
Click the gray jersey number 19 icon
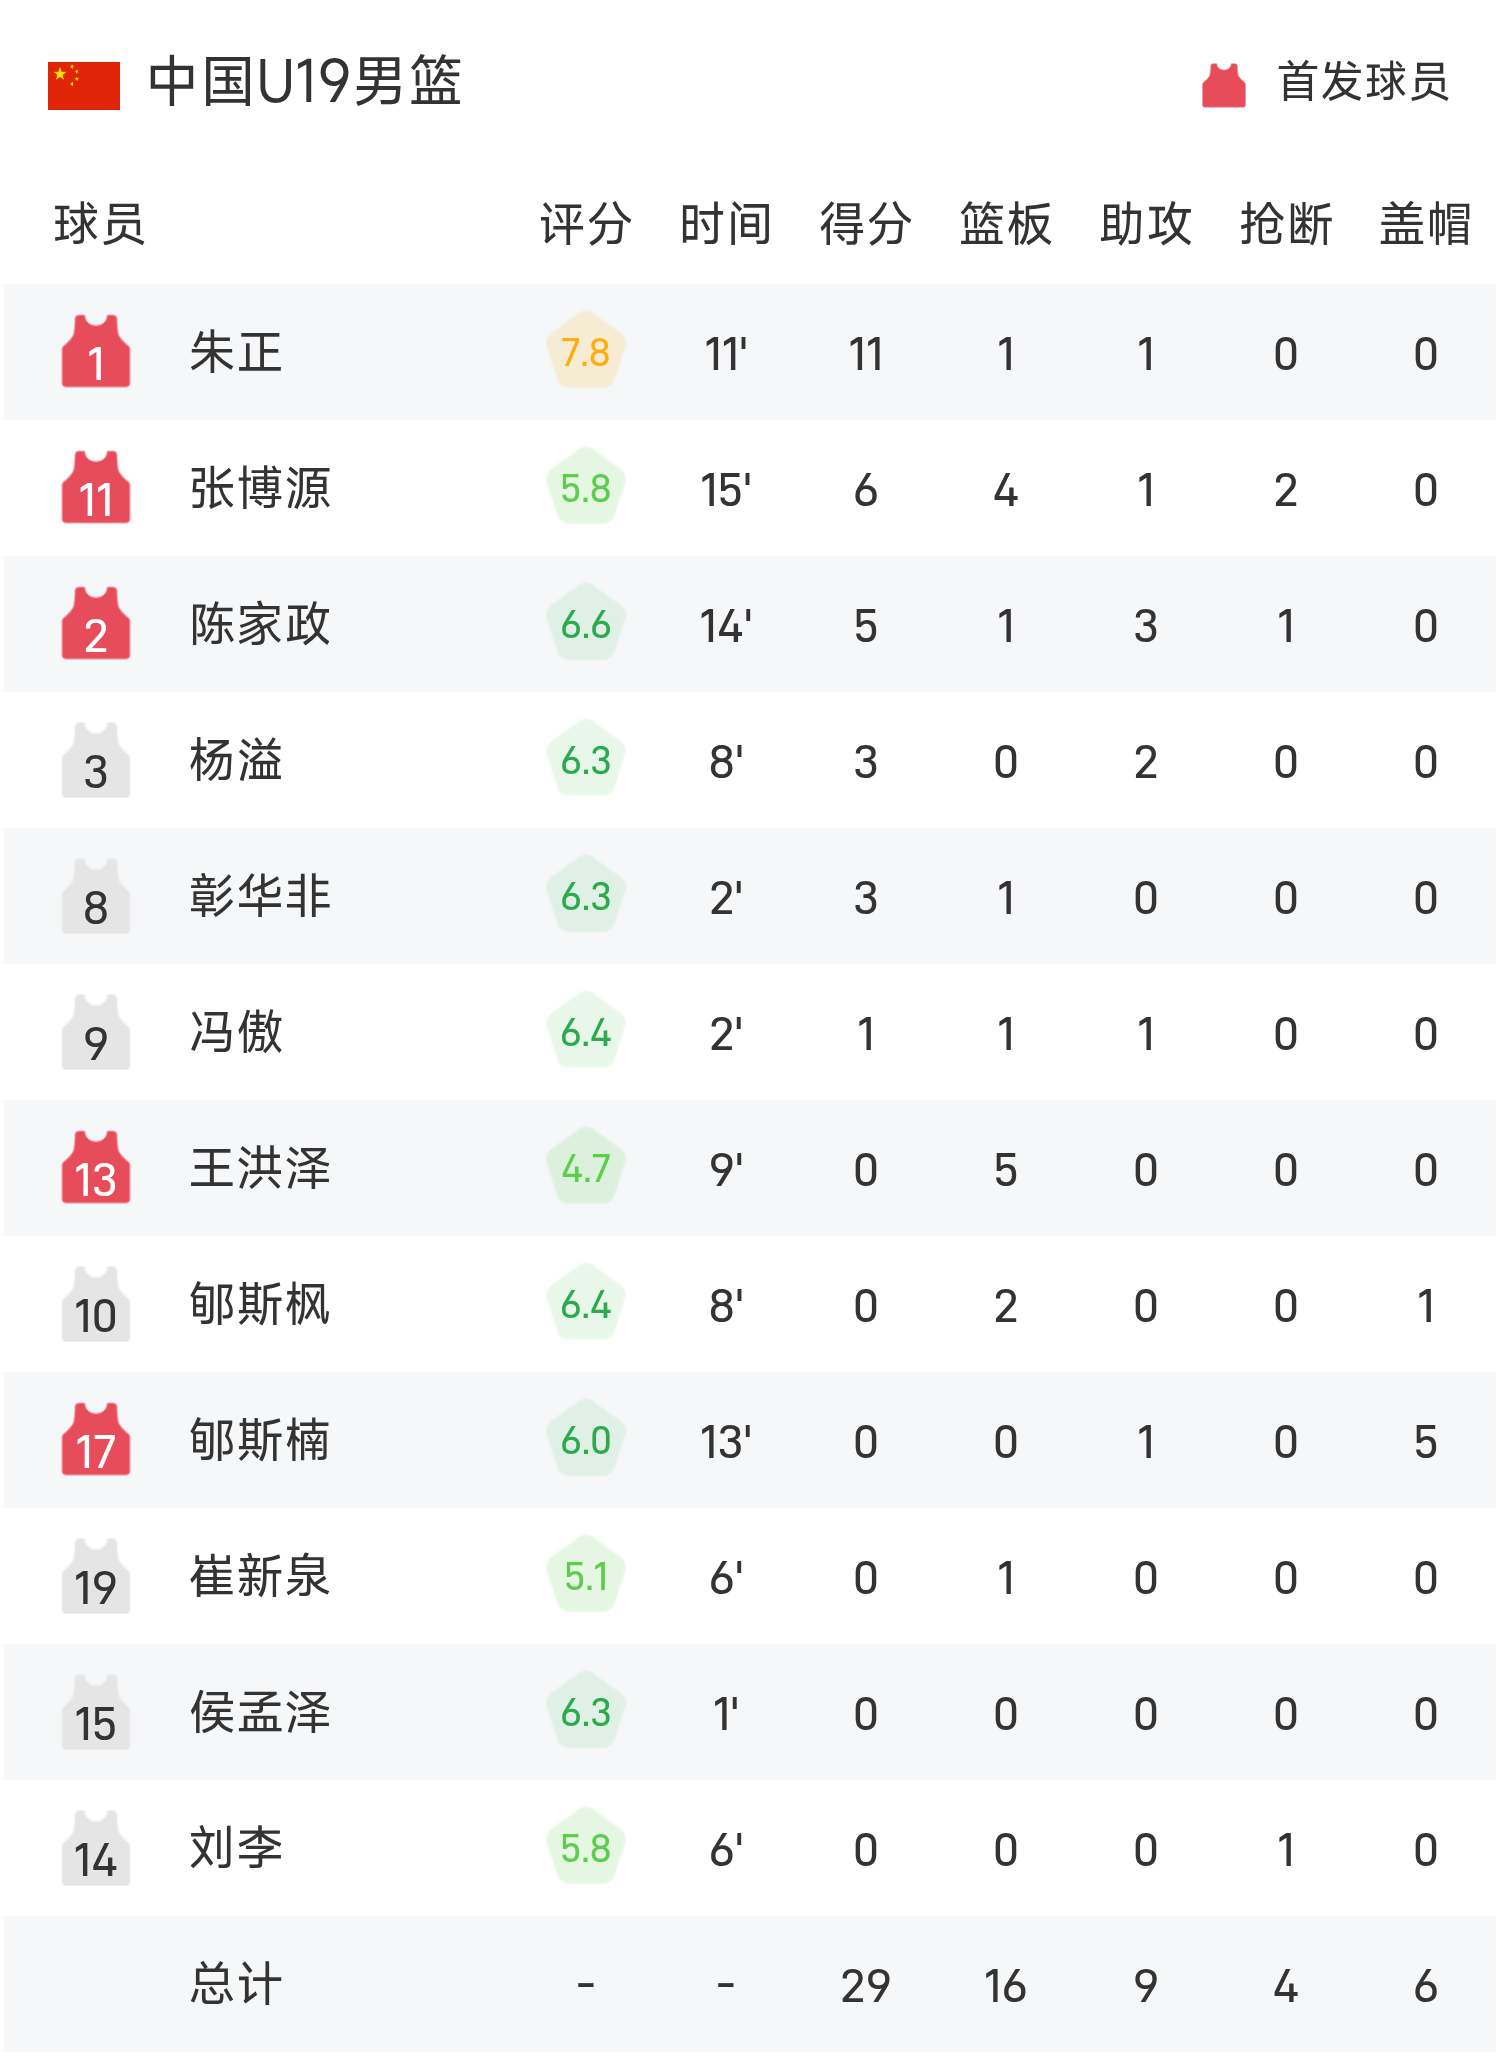[96, 1577]
